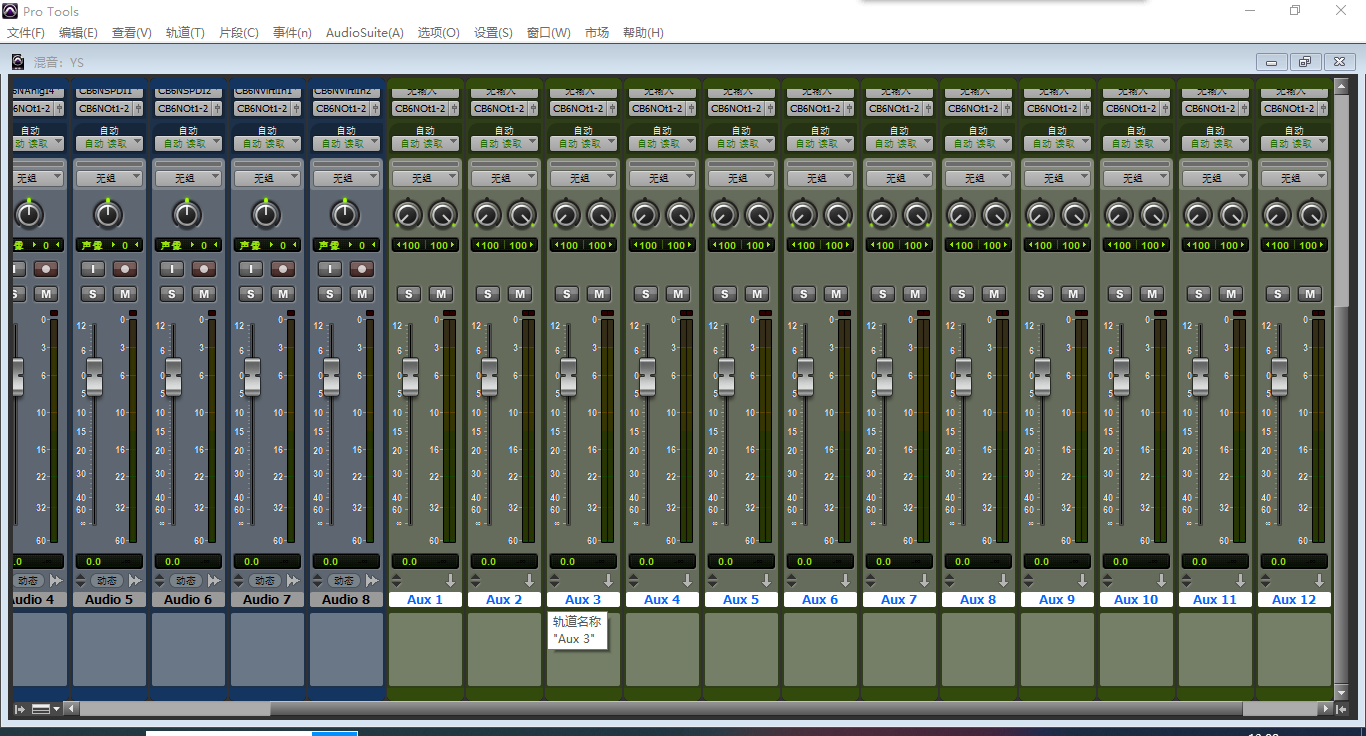Viewport: 1366px width, 736px height.
Task: Mute the Audio 6 track
Action: [204, 294]
